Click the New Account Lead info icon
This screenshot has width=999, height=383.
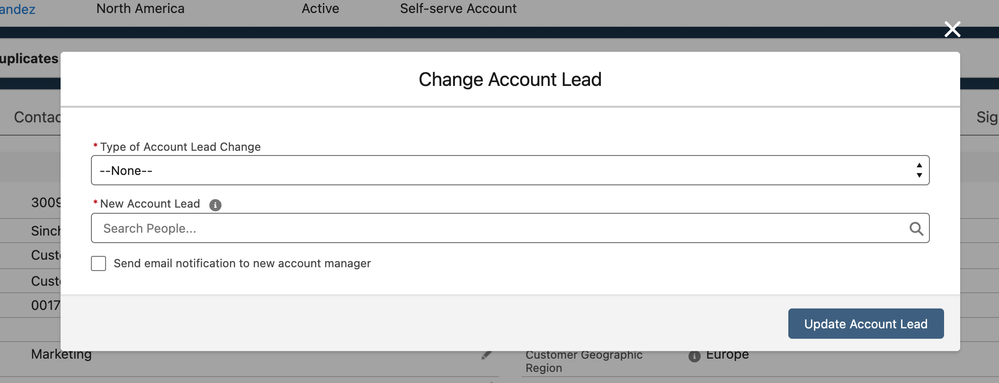215,205
